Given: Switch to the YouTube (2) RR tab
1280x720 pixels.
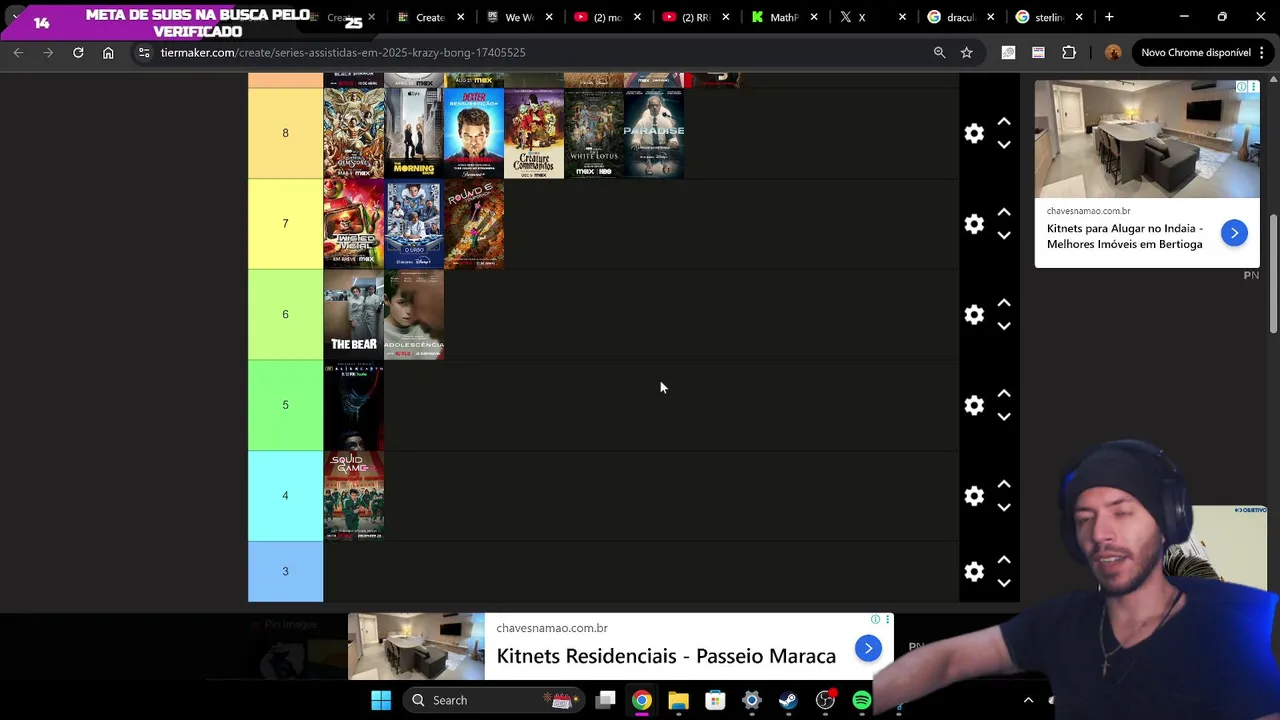Looking at the screenshot, I should (x=695, y=17).
